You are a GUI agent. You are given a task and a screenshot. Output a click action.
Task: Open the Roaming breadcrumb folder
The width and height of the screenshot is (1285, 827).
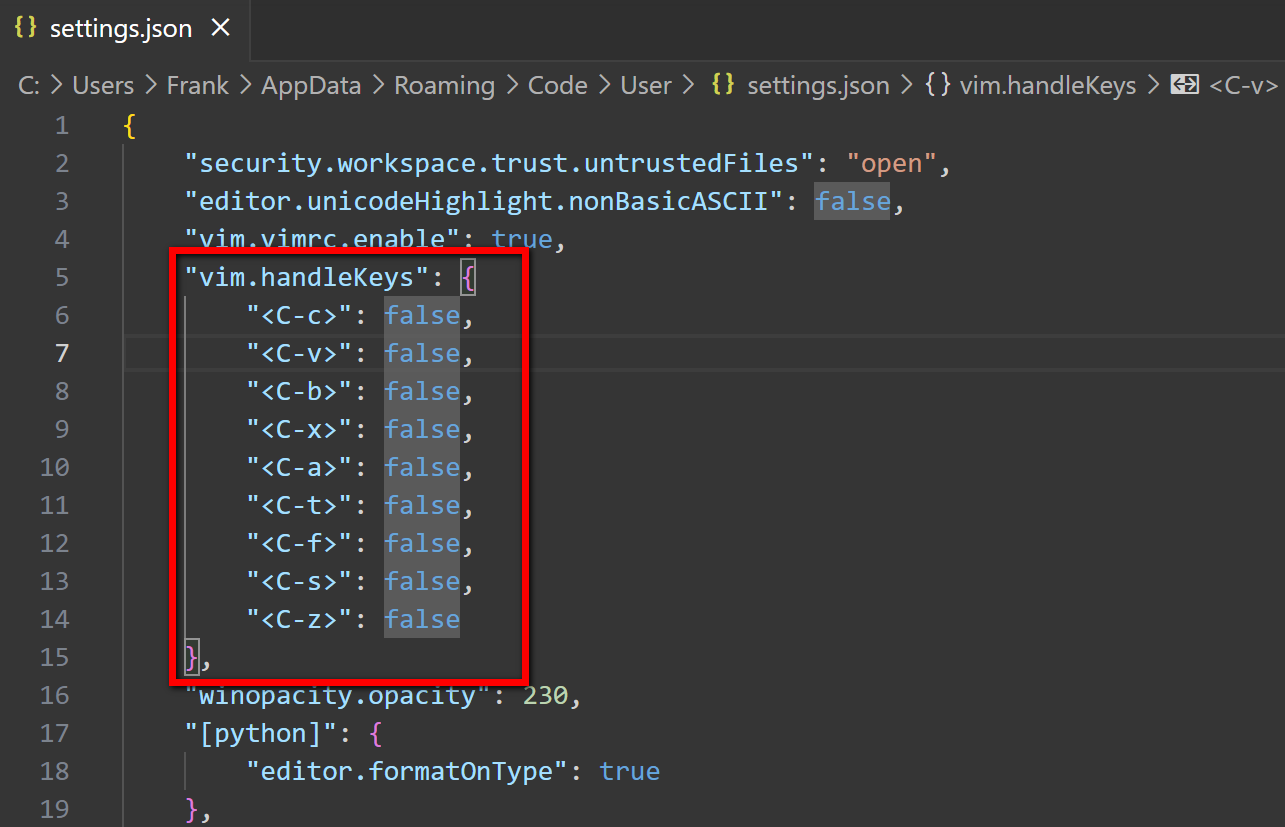point(444,86)
